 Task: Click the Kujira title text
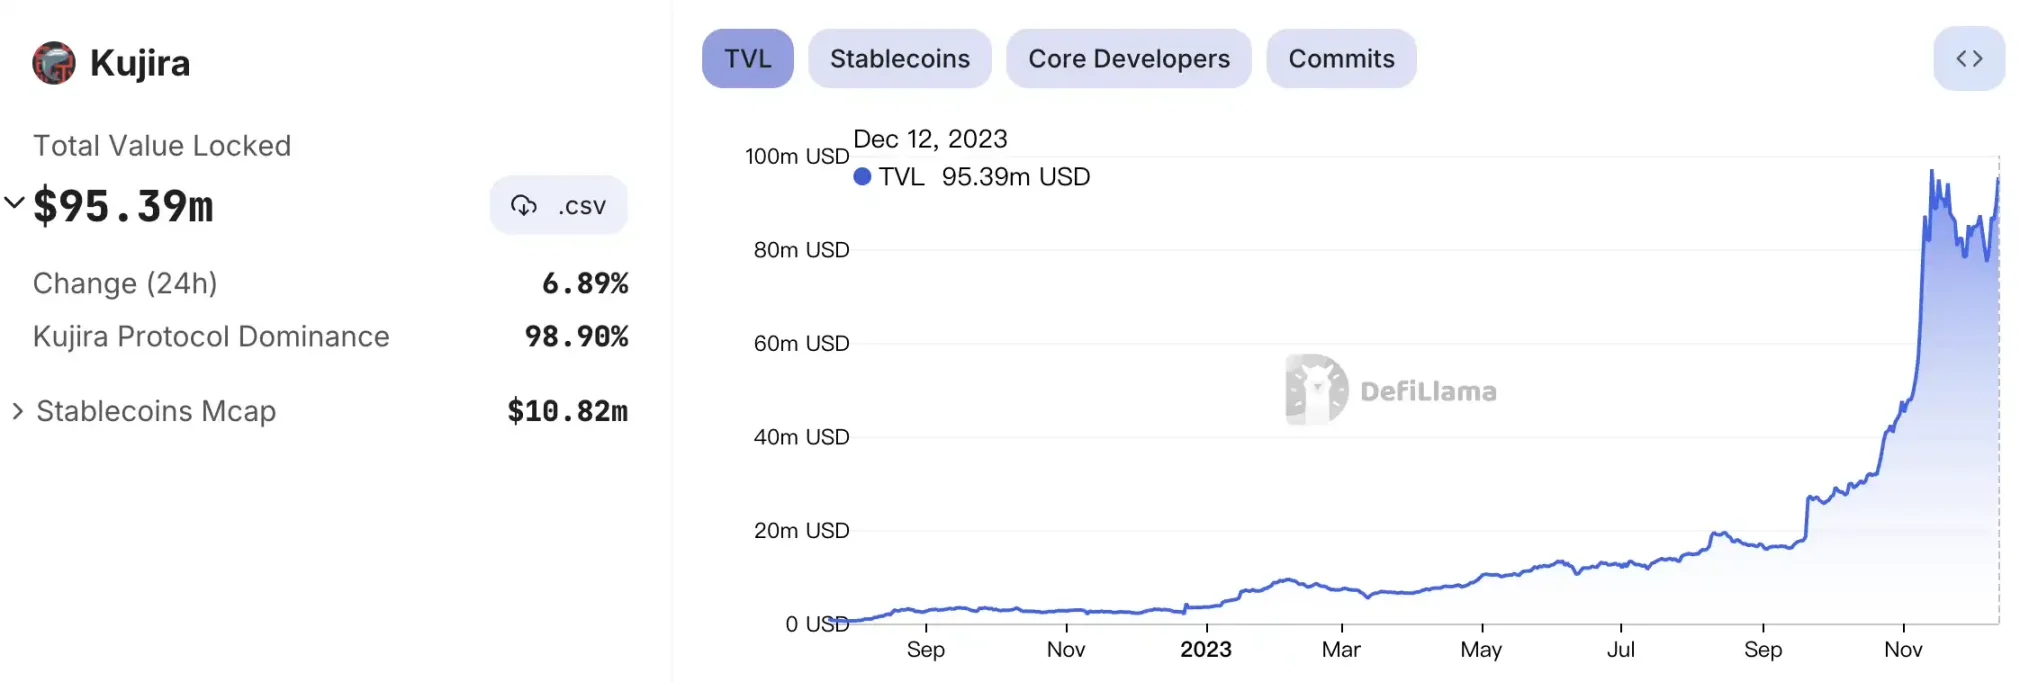click(140, 63)
